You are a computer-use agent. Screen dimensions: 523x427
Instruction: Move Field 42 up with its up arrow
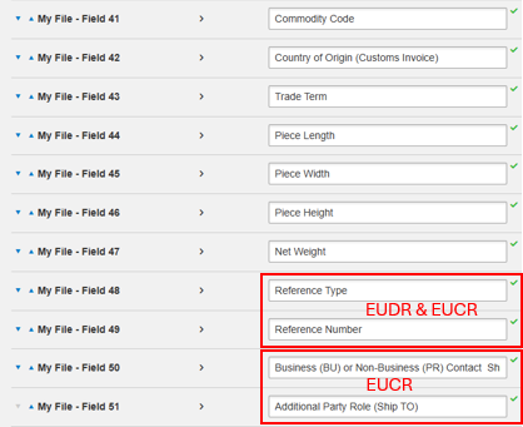(31, 58)
